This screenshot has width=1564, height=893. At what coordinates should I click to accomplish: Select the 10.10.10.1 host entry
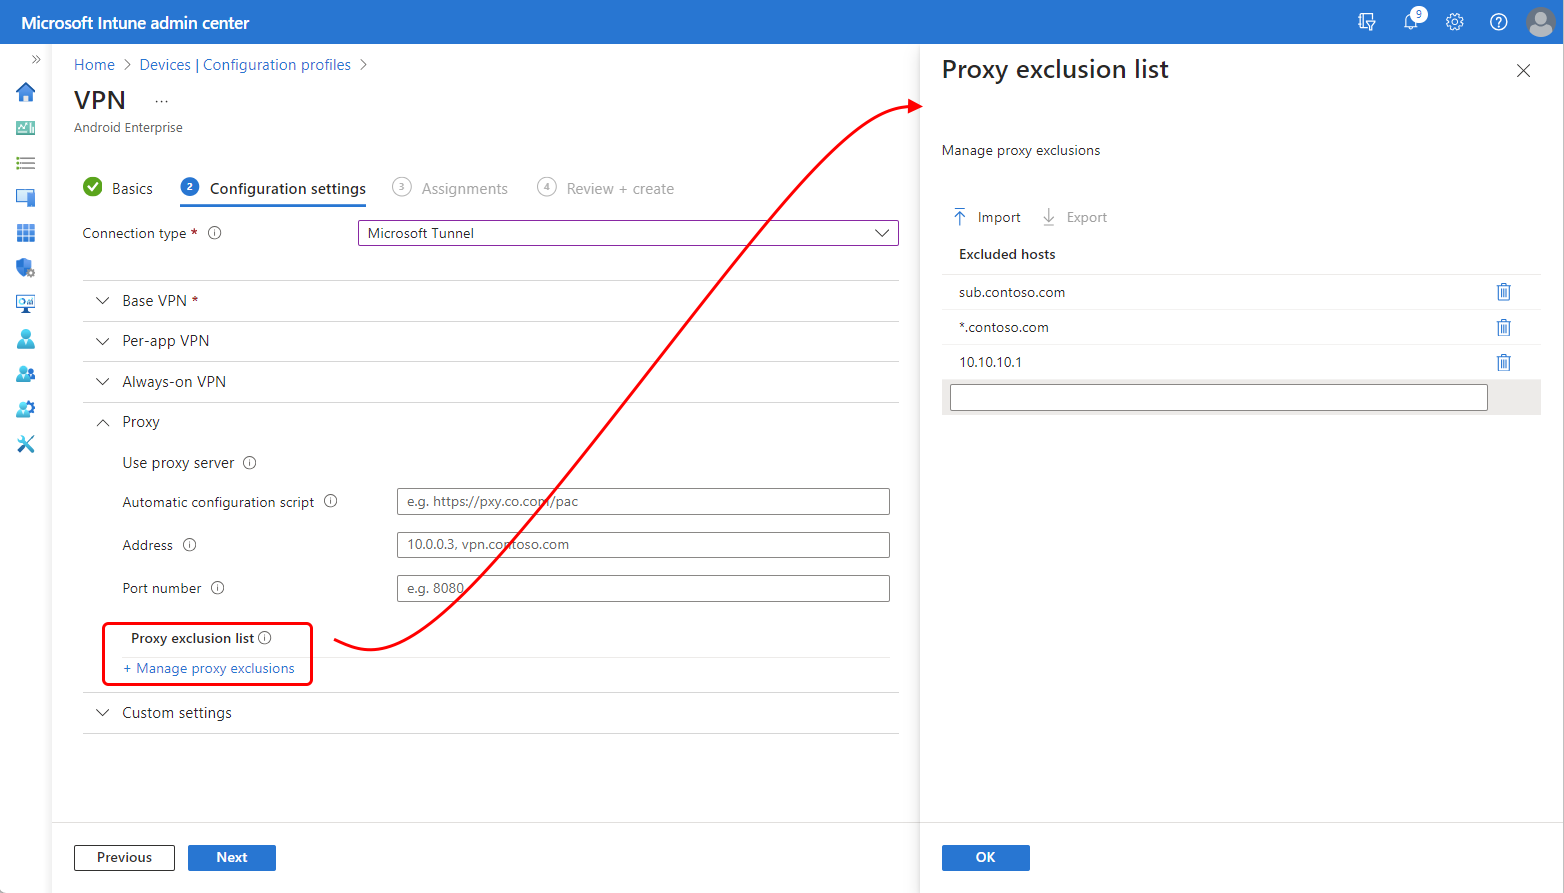(990, 363)
